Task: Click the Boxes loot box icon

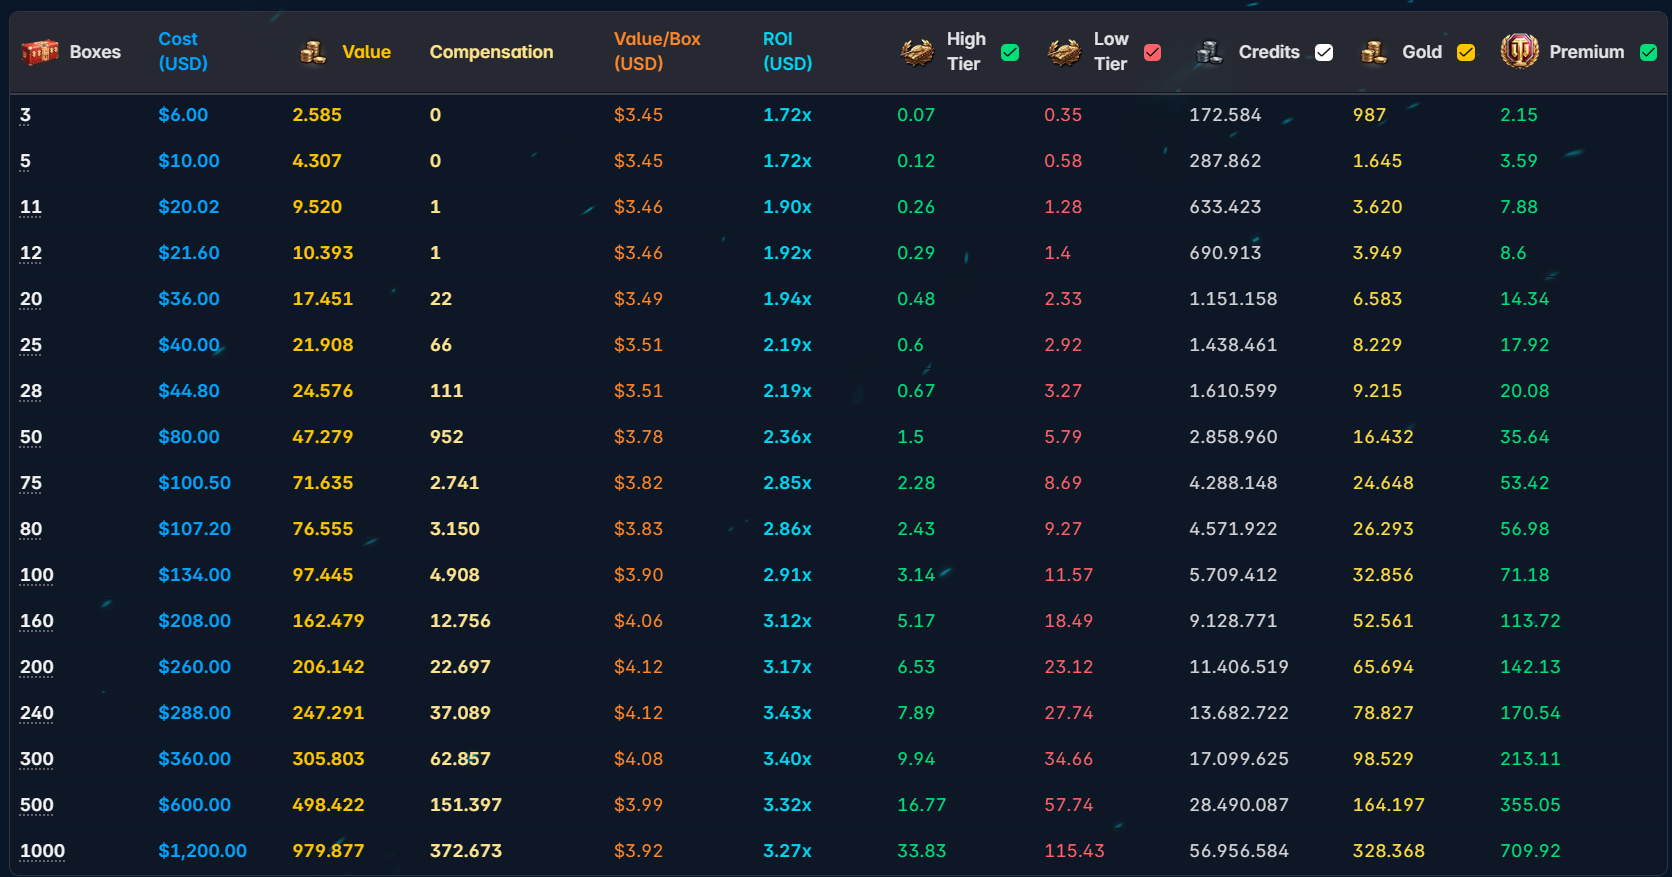Action: pyautogui.click(x=40, y=52)
